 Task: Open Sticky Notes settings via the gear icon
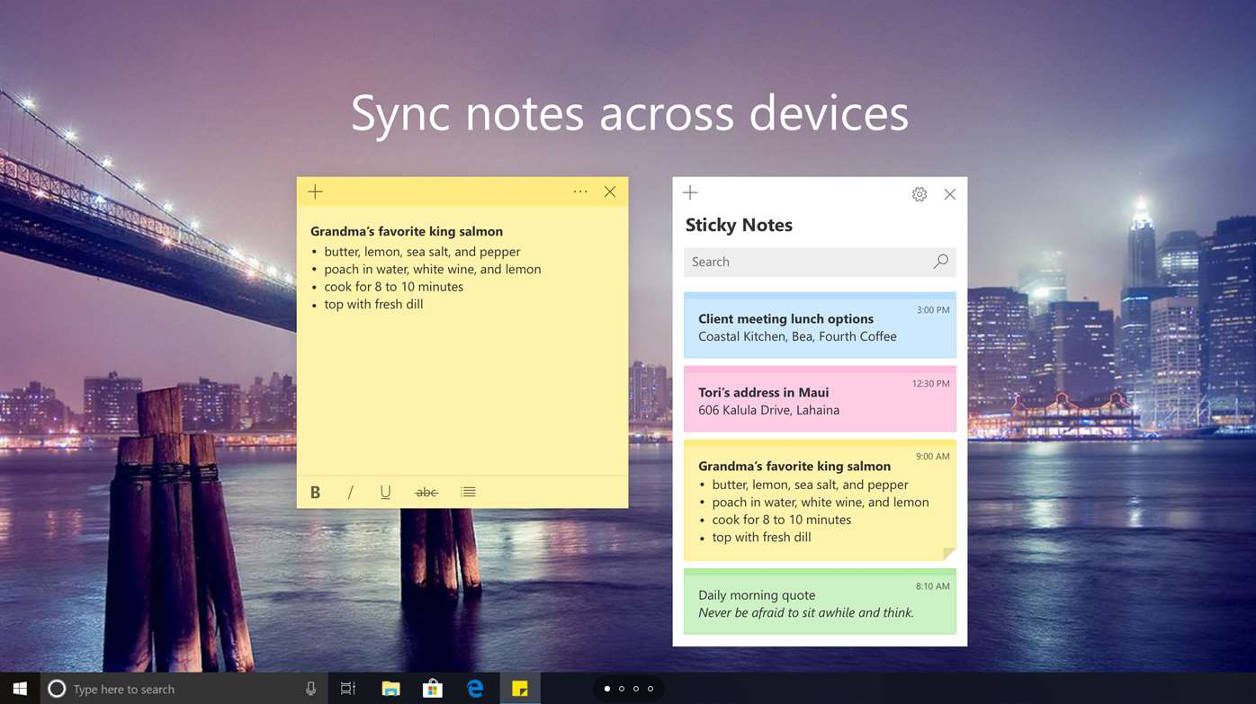pyautogui.click(x=919, y=194)
